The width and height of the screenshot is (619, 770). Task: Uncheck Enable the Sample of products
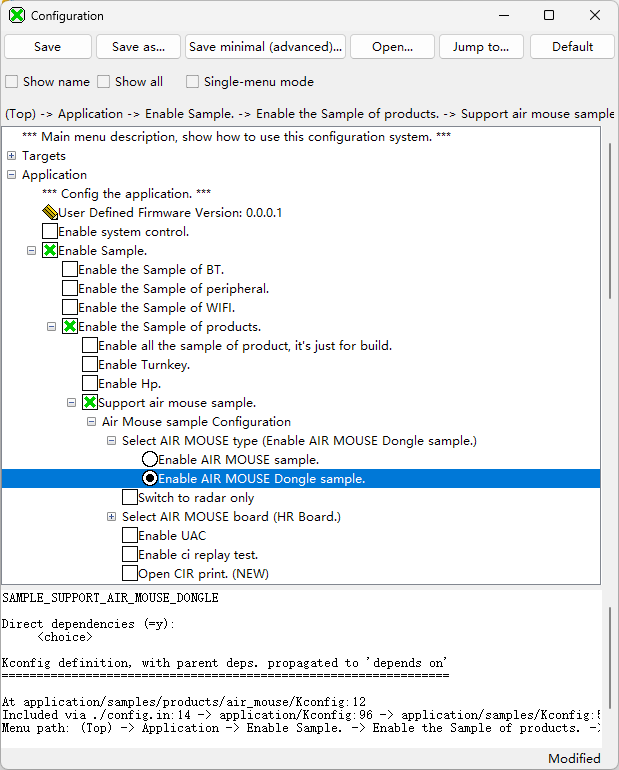70,327
